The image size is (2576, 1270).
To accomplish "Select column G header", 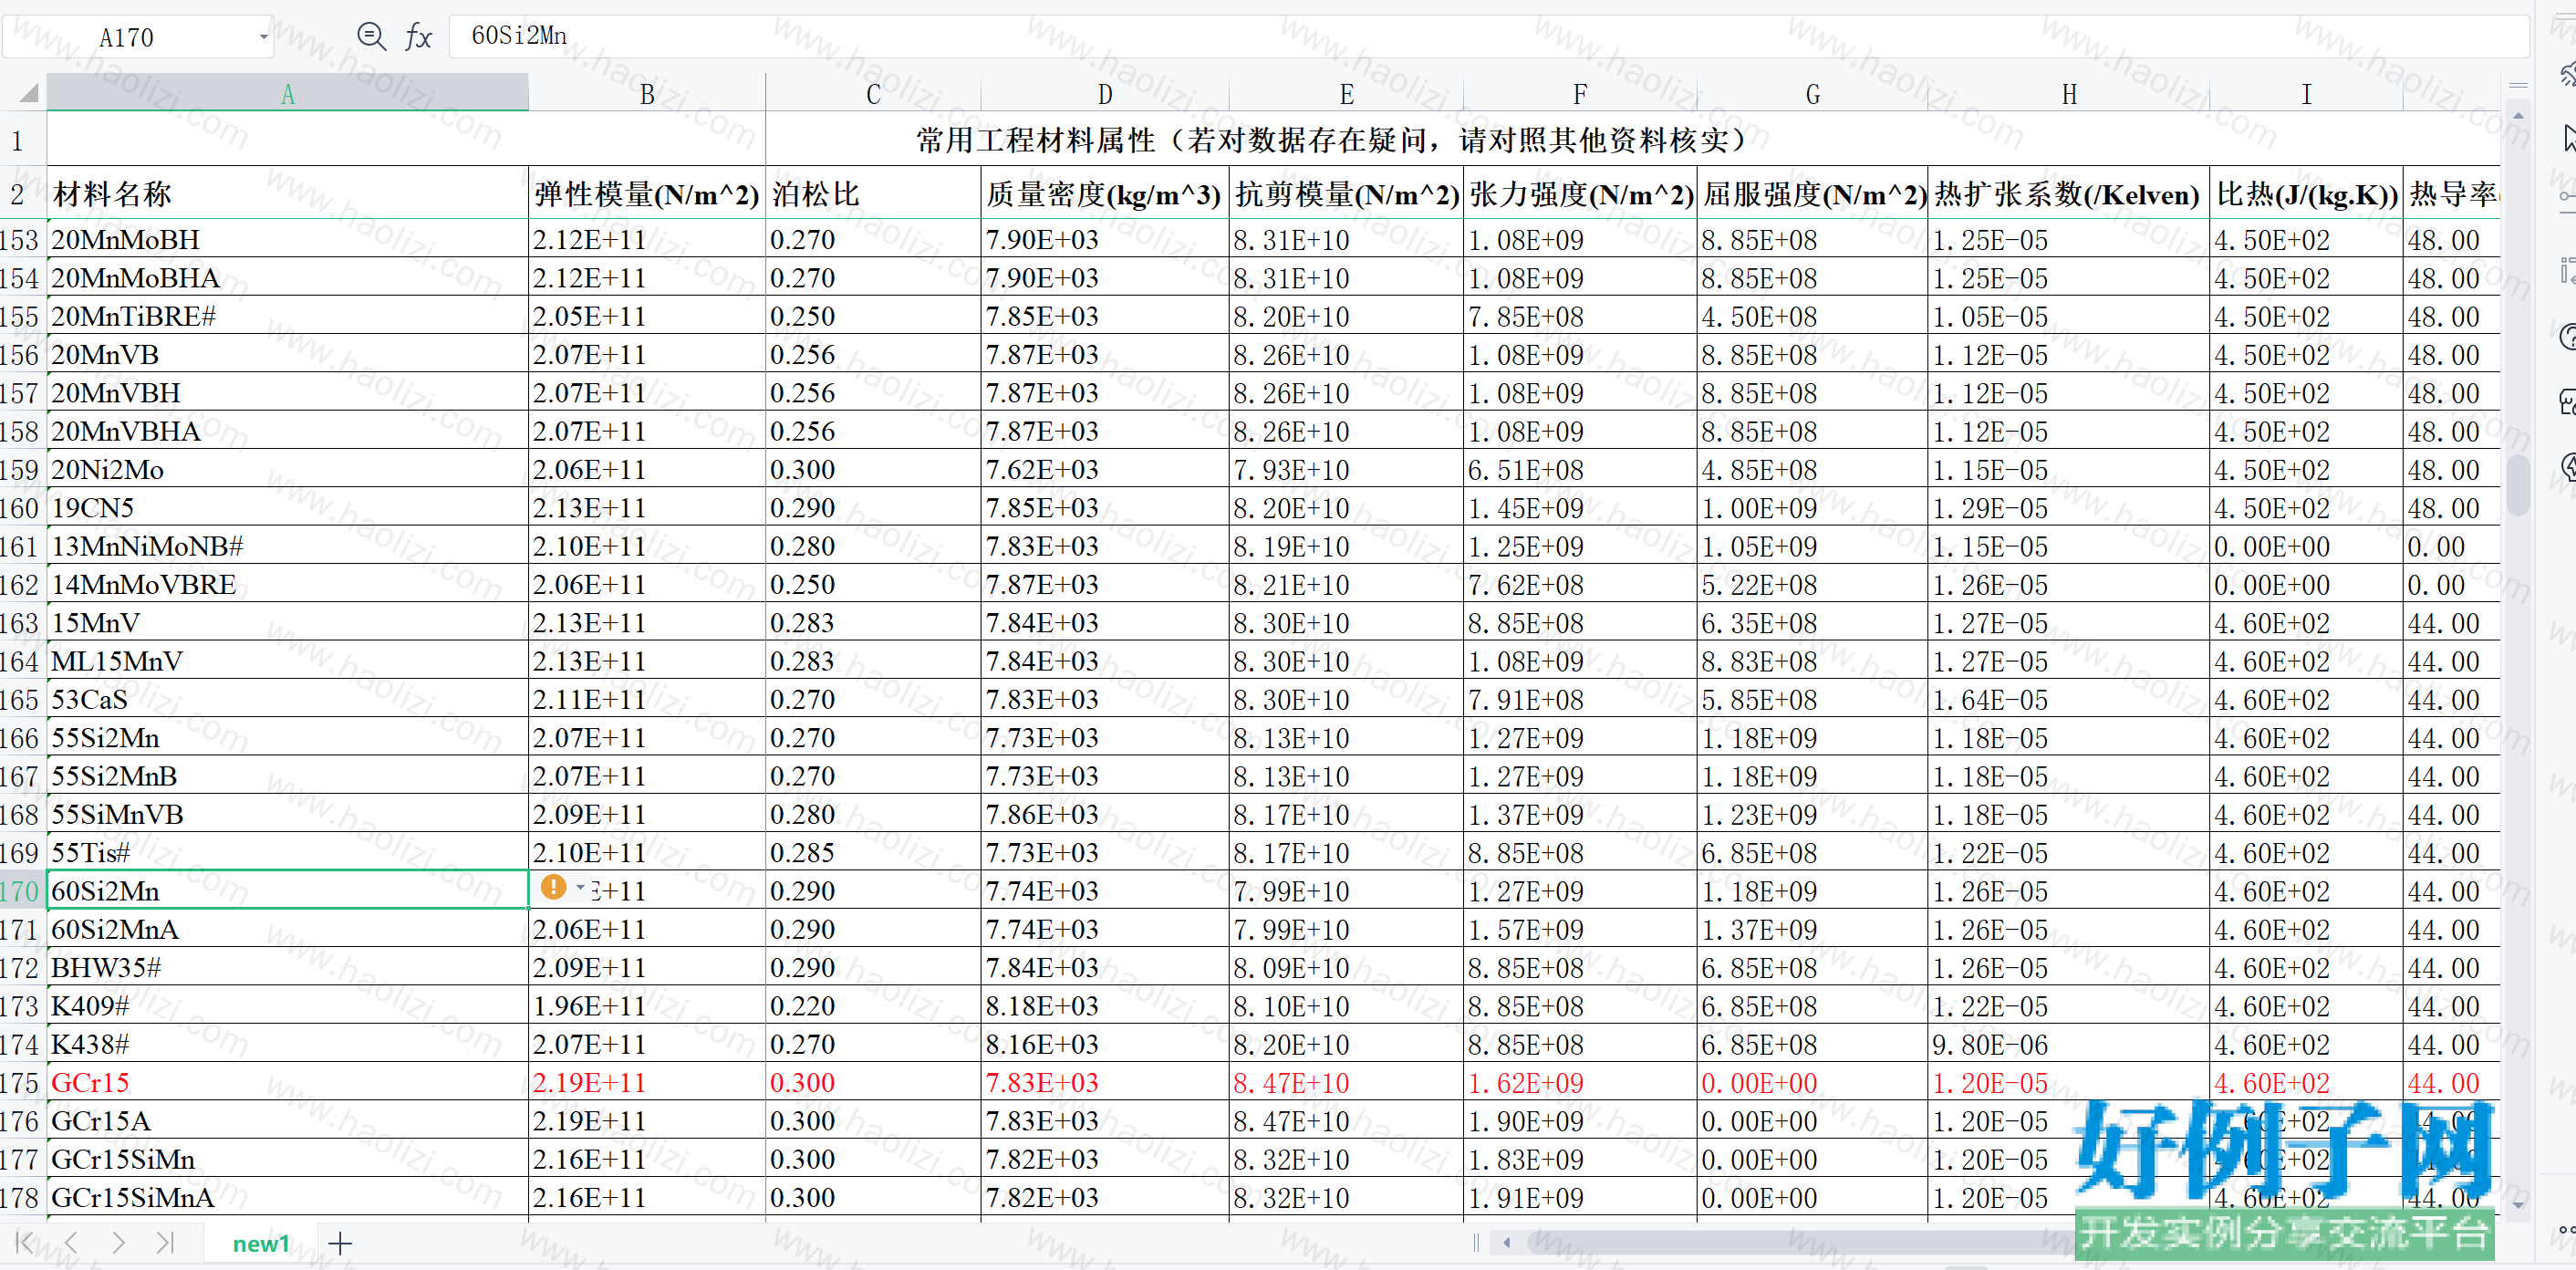I will [1812, 94].
